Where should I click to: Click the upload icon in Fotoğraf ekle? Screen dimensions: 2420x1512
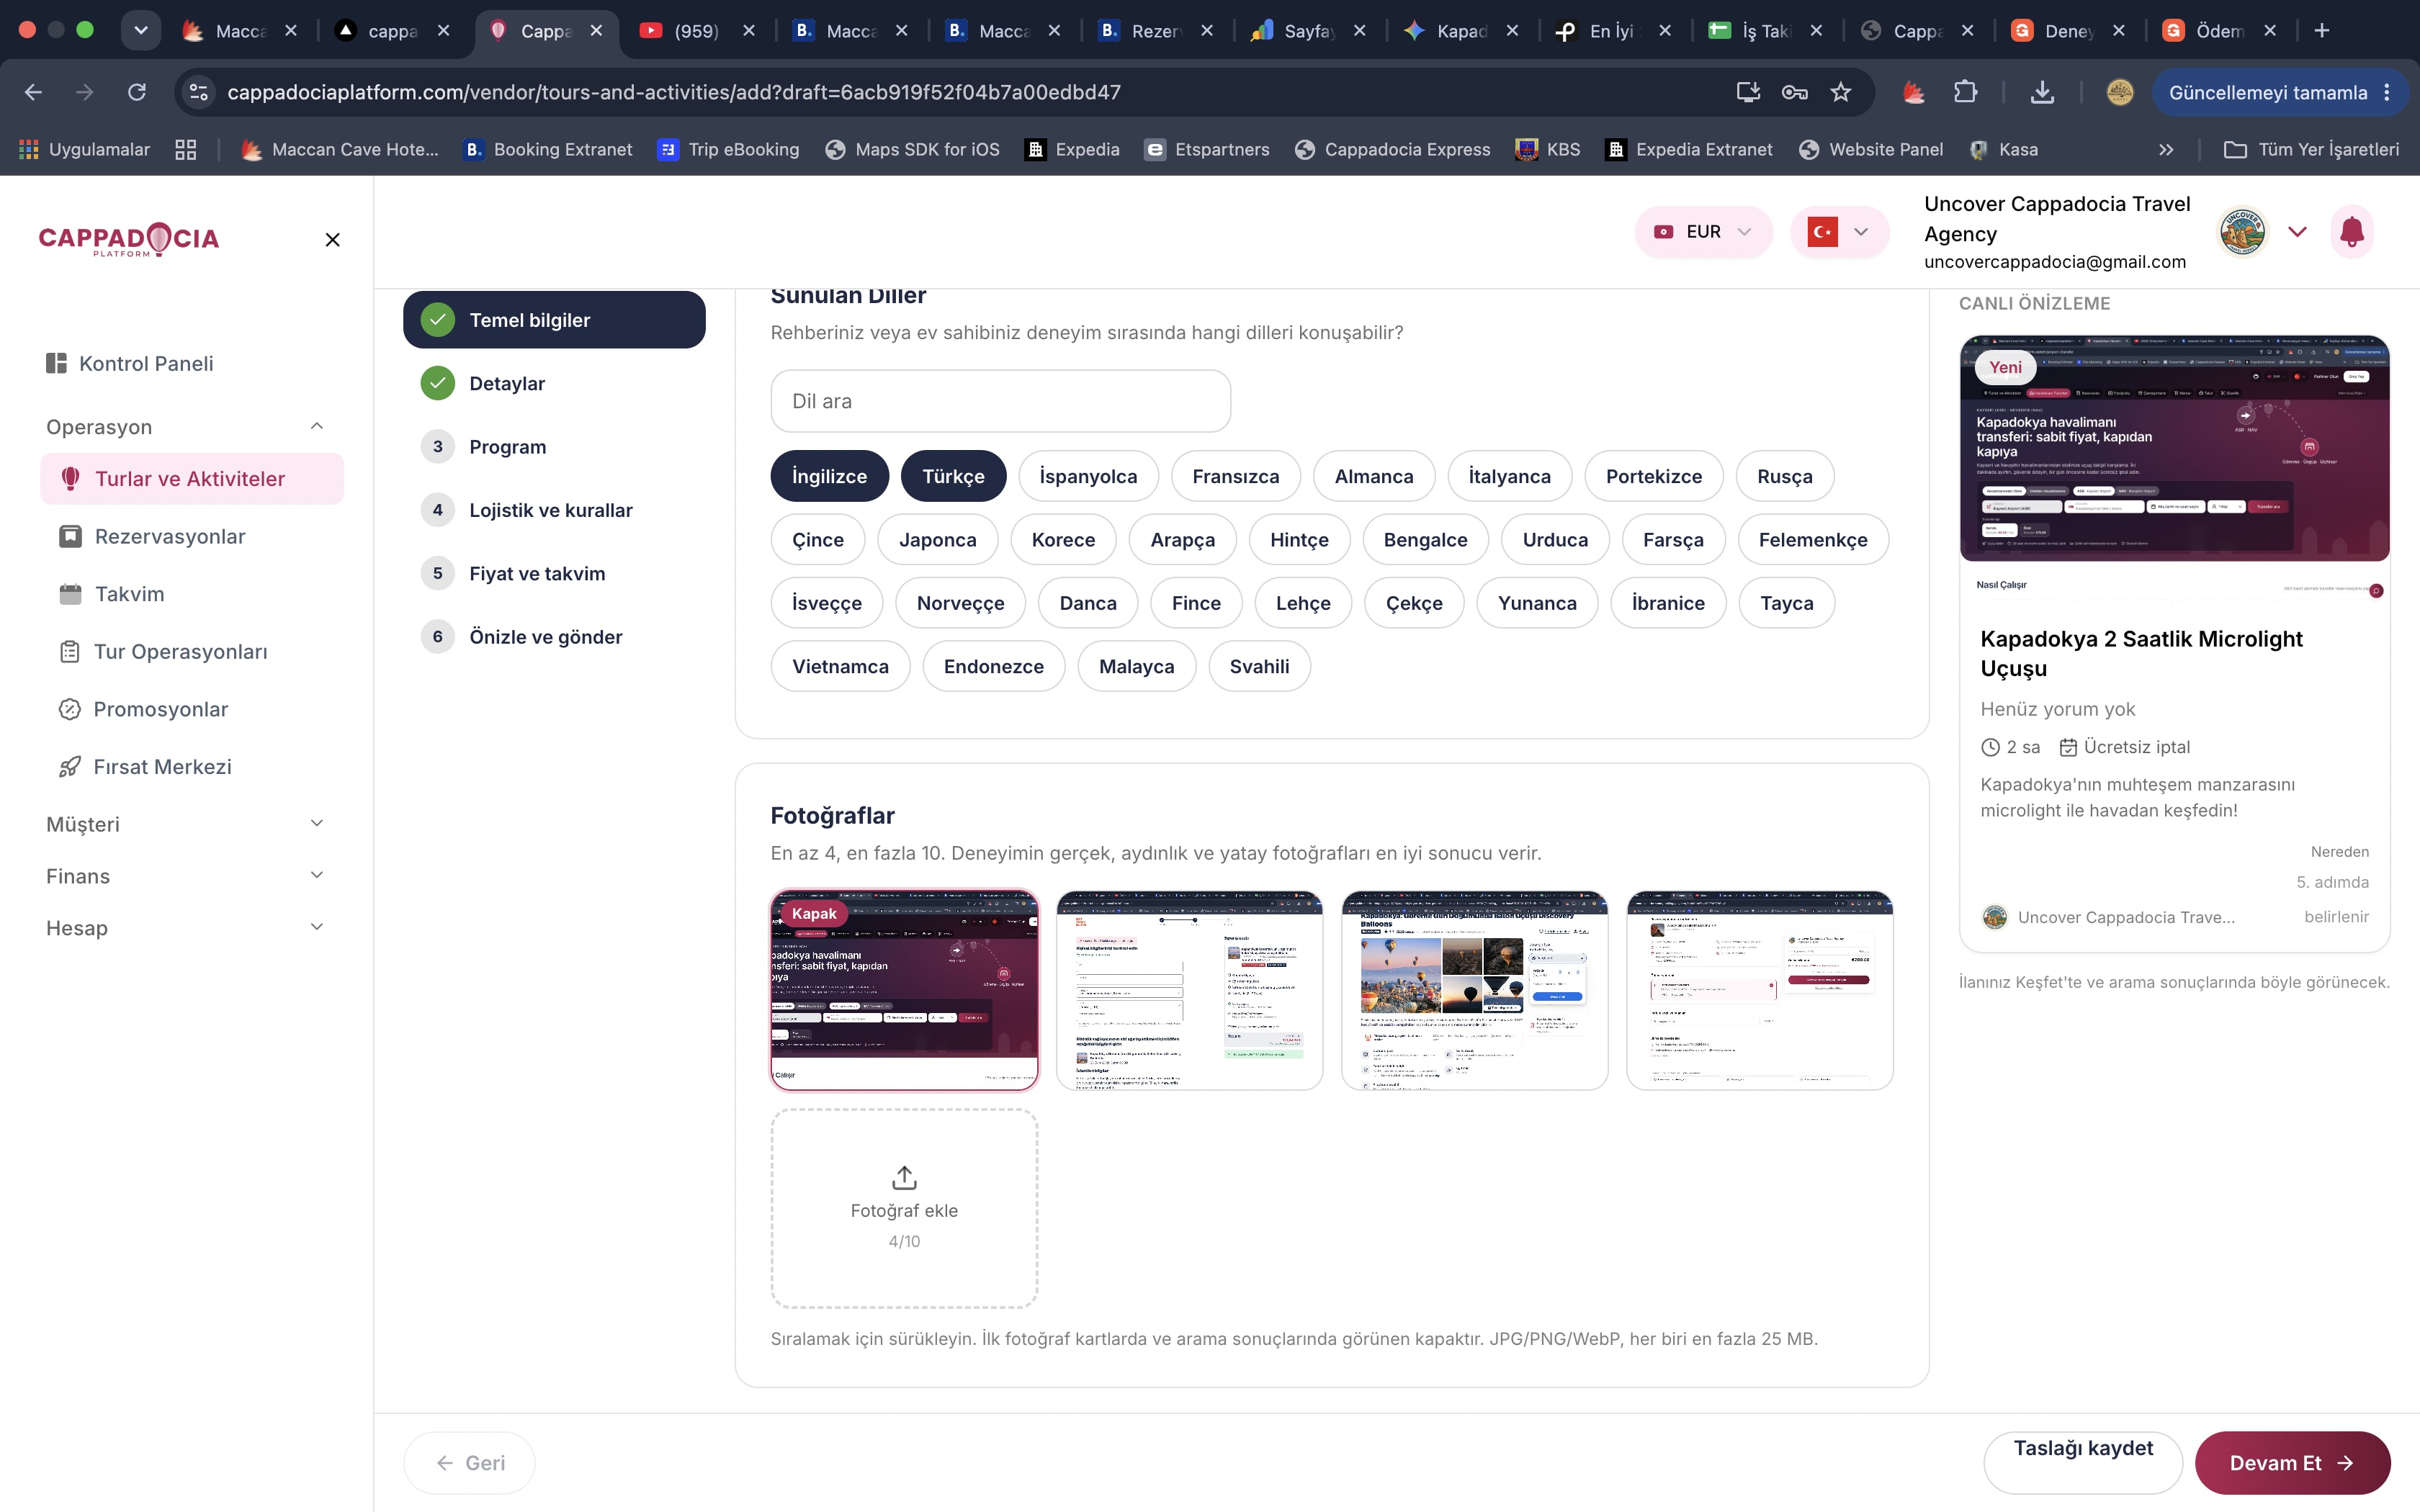click(904, 1177)
